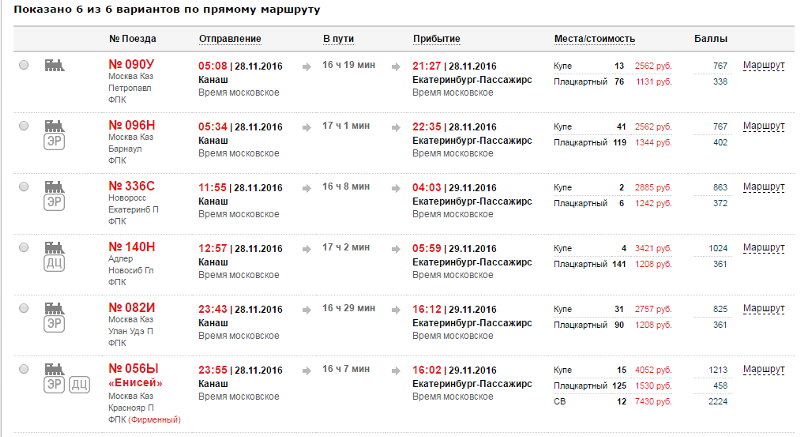Open Маршрут link for train 082И
Image resolution: width=800 pixels, height=437 pixels.
tap(764, 309)
